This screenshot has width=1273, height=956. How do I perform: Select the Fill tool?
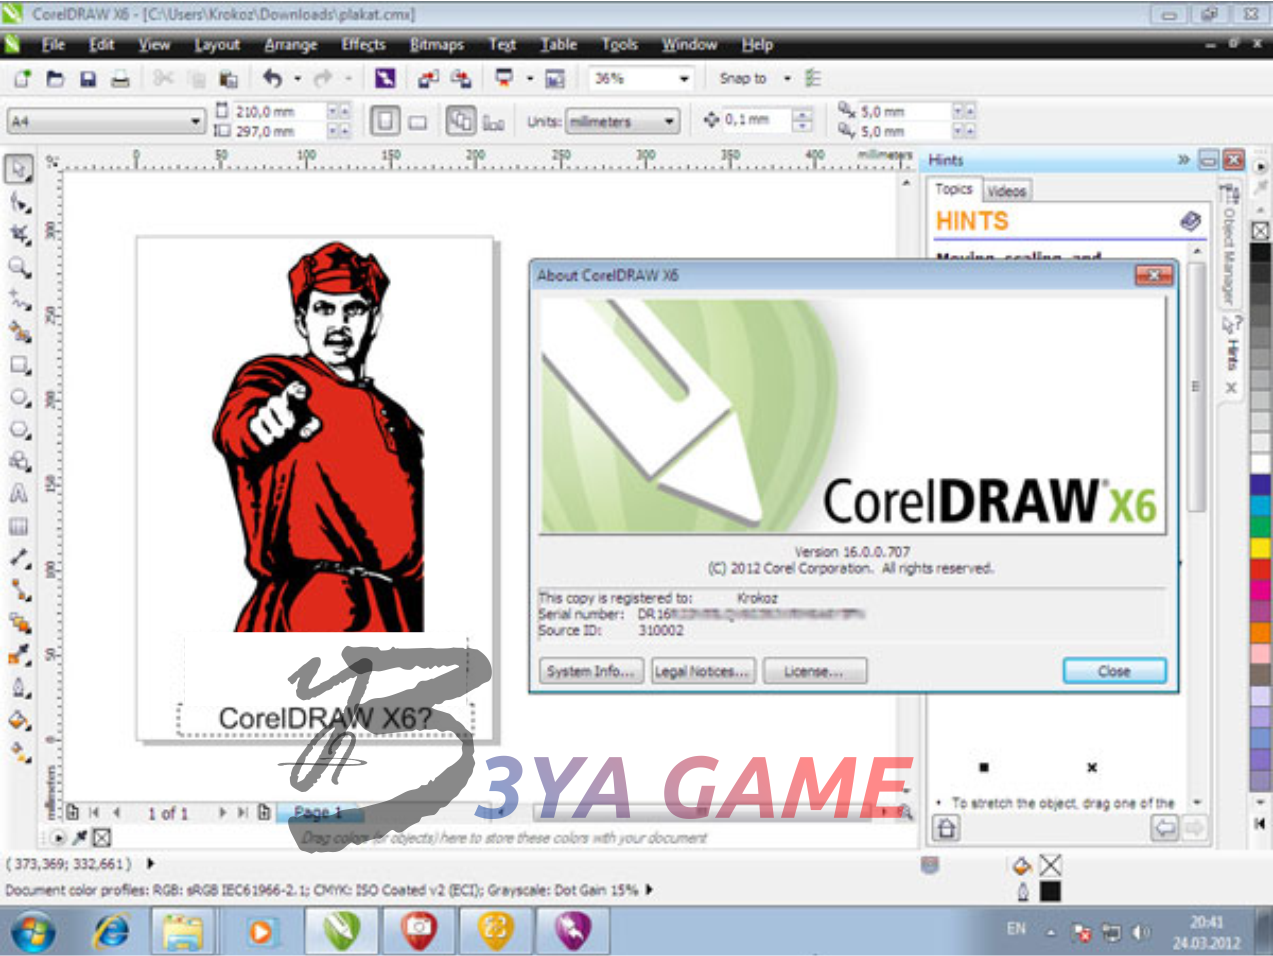19,720
